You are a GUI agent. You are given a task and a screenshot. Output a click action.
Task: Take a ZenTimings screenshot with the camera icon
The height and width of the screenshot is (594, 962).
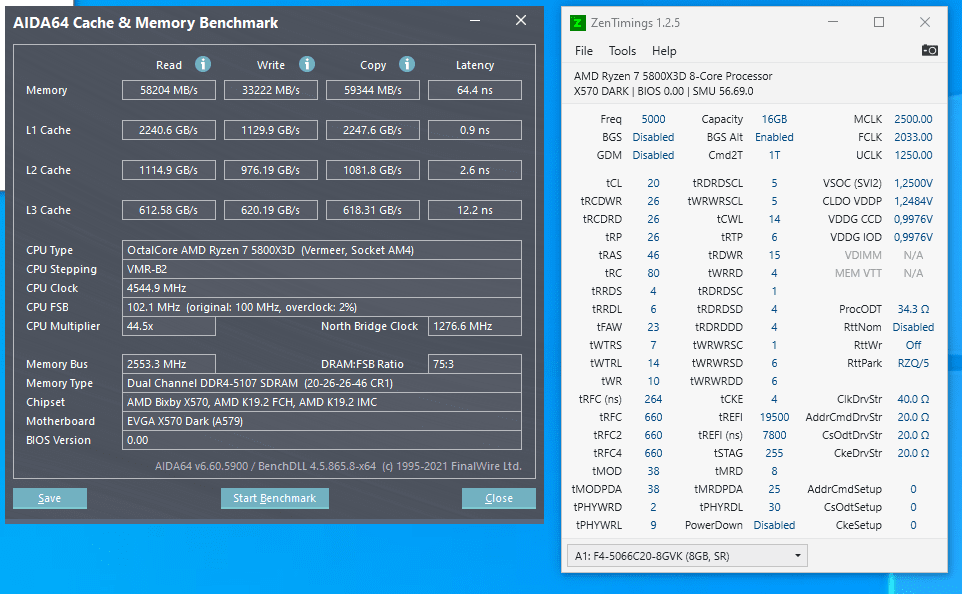point(929,50)
